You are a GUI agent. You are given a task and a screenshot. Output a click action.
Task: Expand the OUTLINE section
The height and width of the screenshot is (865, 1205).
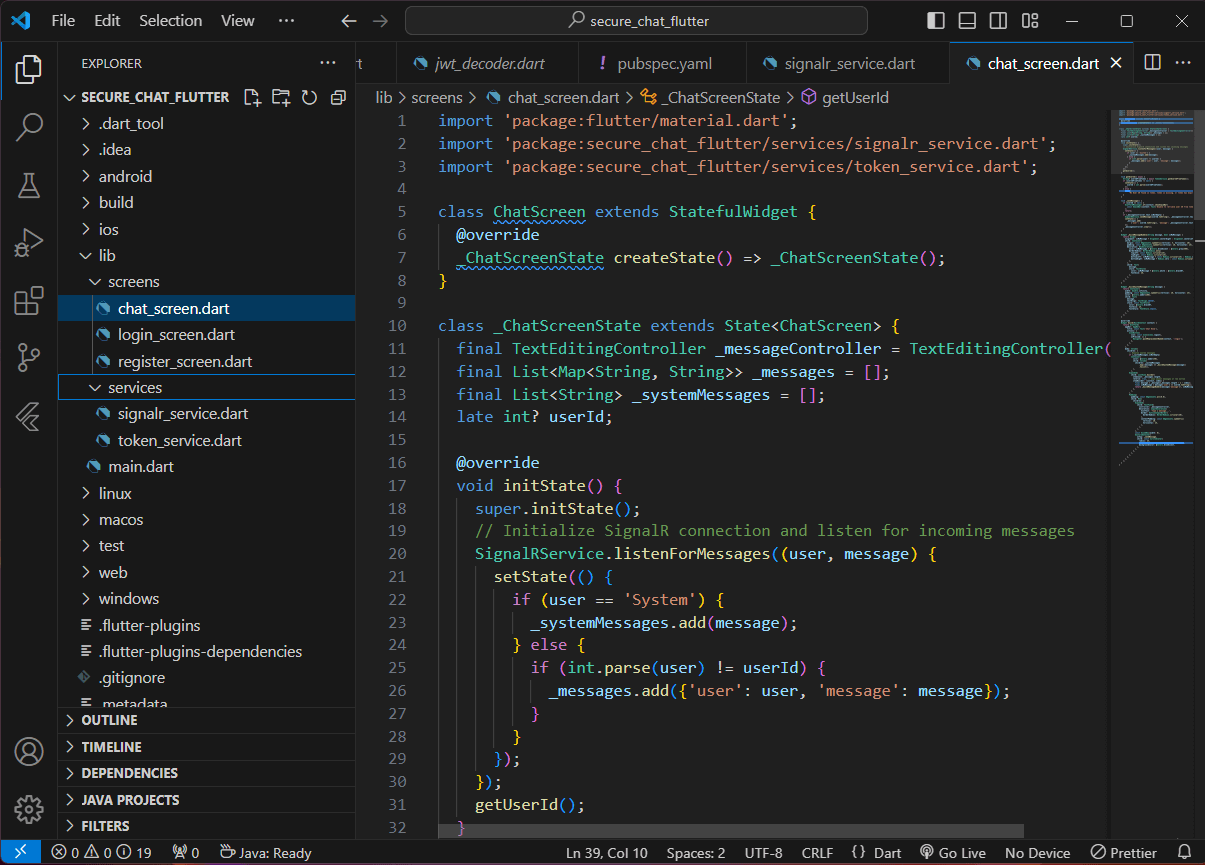pos(110,720)
